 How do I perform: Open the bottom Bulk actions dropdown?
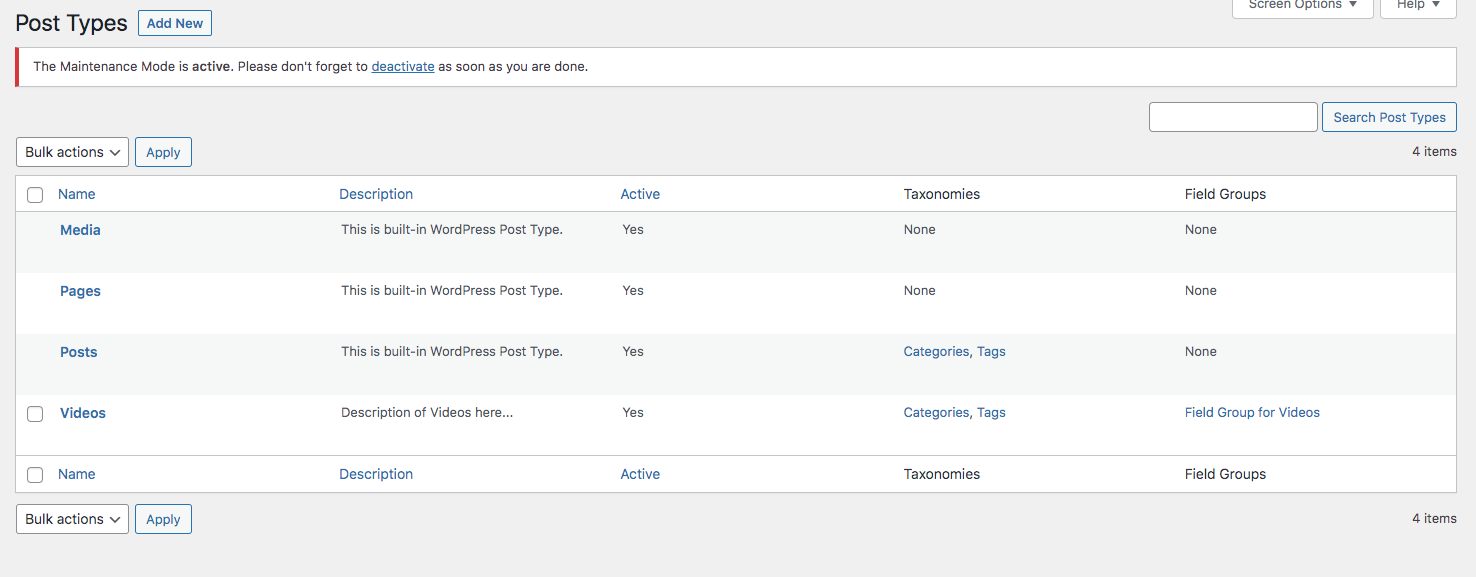pyautogui.click(x=72, y=519)
